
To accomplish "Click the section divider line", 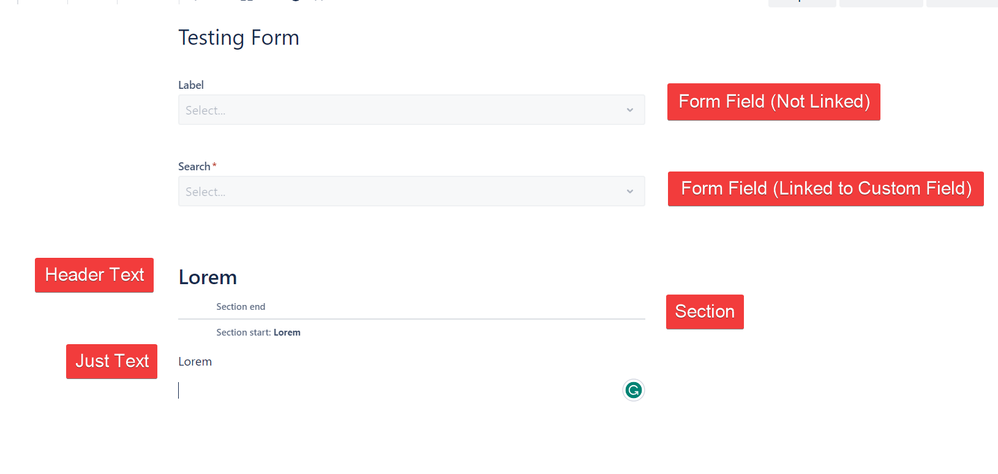I will (x=411, y=319).
